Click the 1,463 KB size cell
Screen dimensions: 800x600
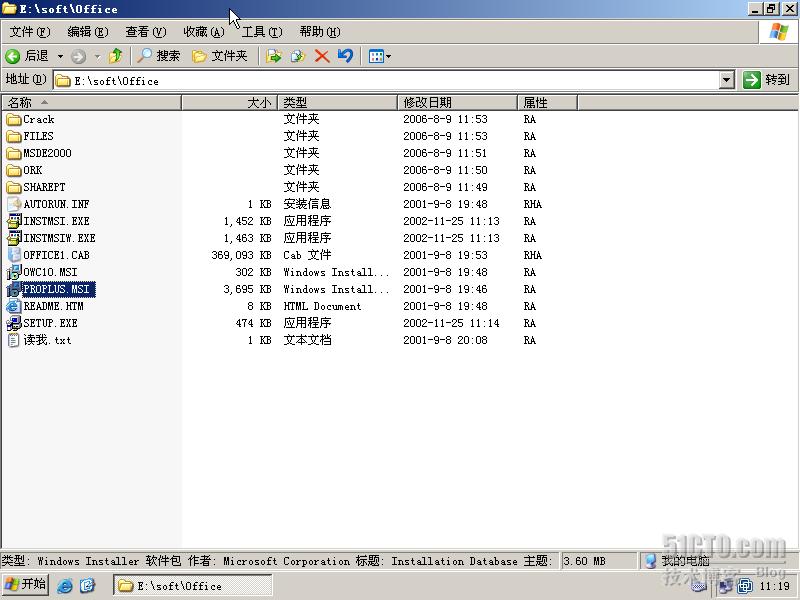click(247, 238)
